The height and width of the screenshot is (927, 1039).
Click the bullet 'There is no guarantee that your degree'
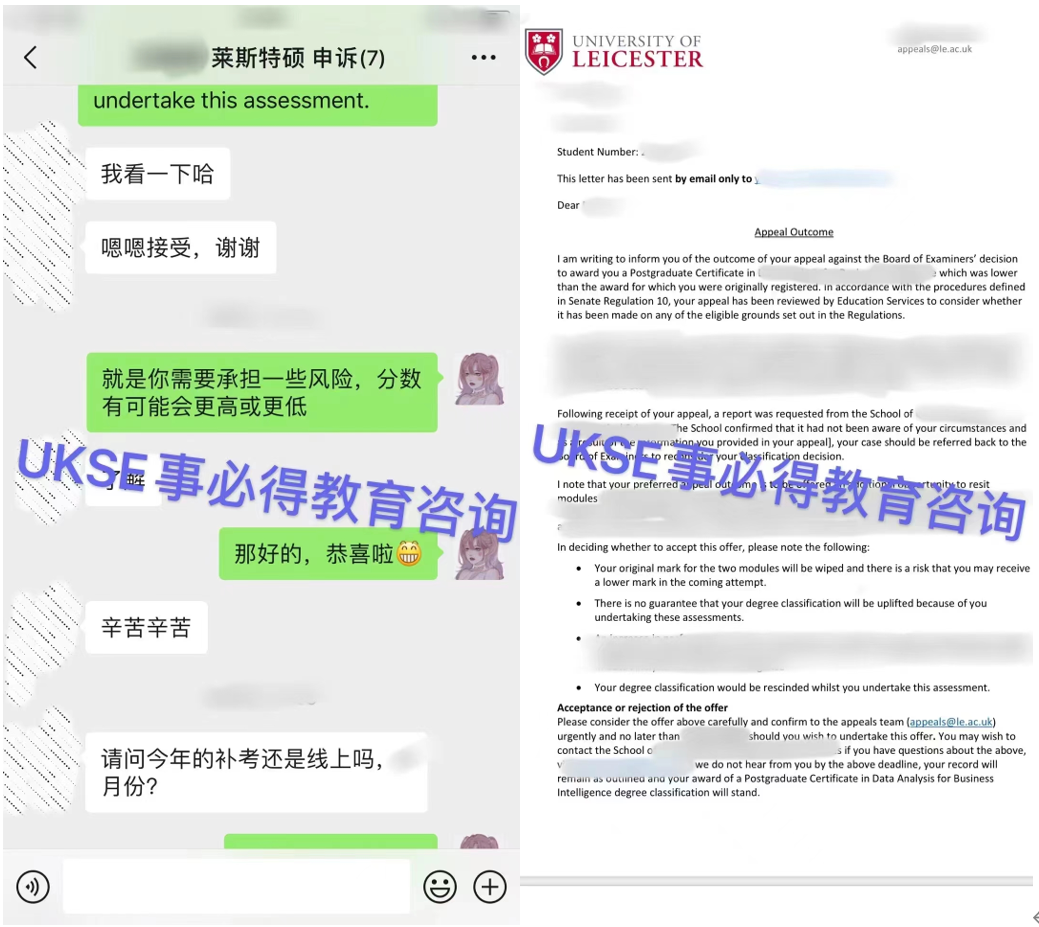pyautogui.click(x=791, y=610)
